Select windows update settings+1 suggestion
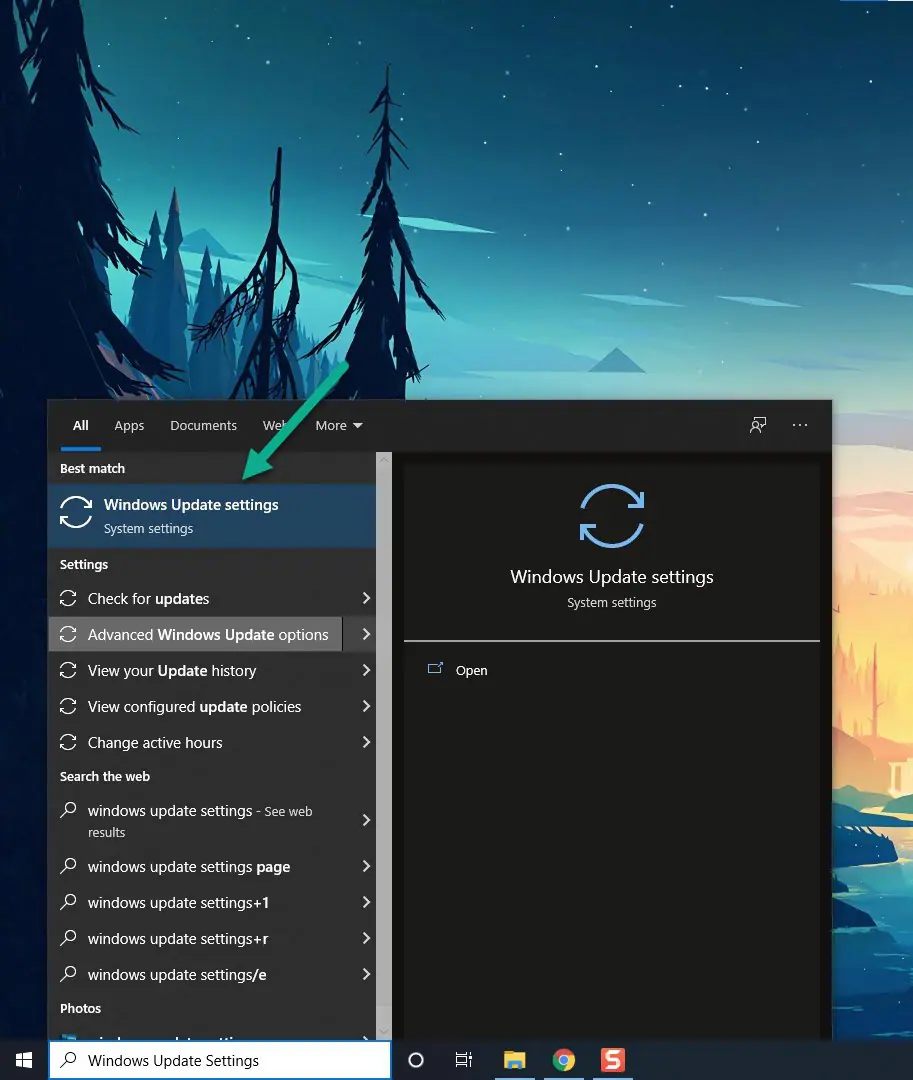This screenshot has width=913, height=1080. [212, 902]
